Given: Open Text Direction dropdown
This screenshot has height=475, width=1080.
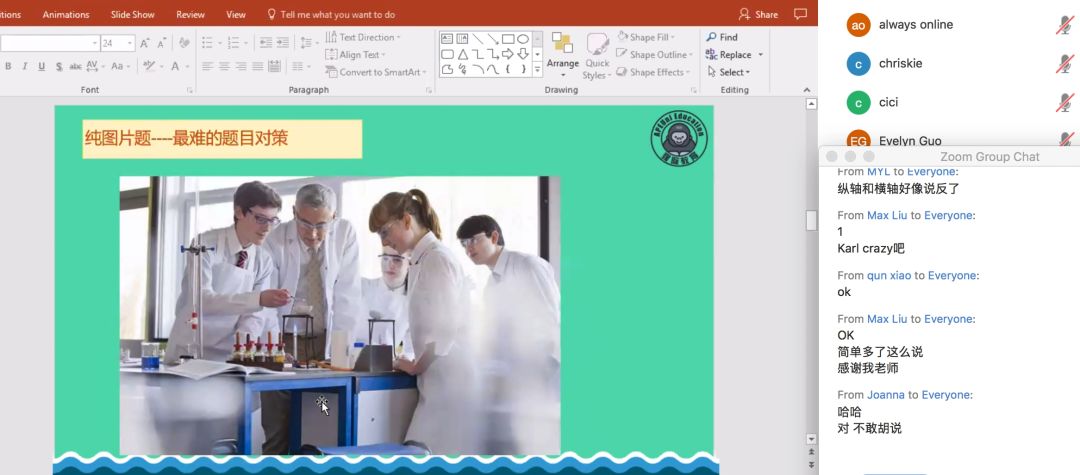Looking at the screenshot, I should 362,37.
